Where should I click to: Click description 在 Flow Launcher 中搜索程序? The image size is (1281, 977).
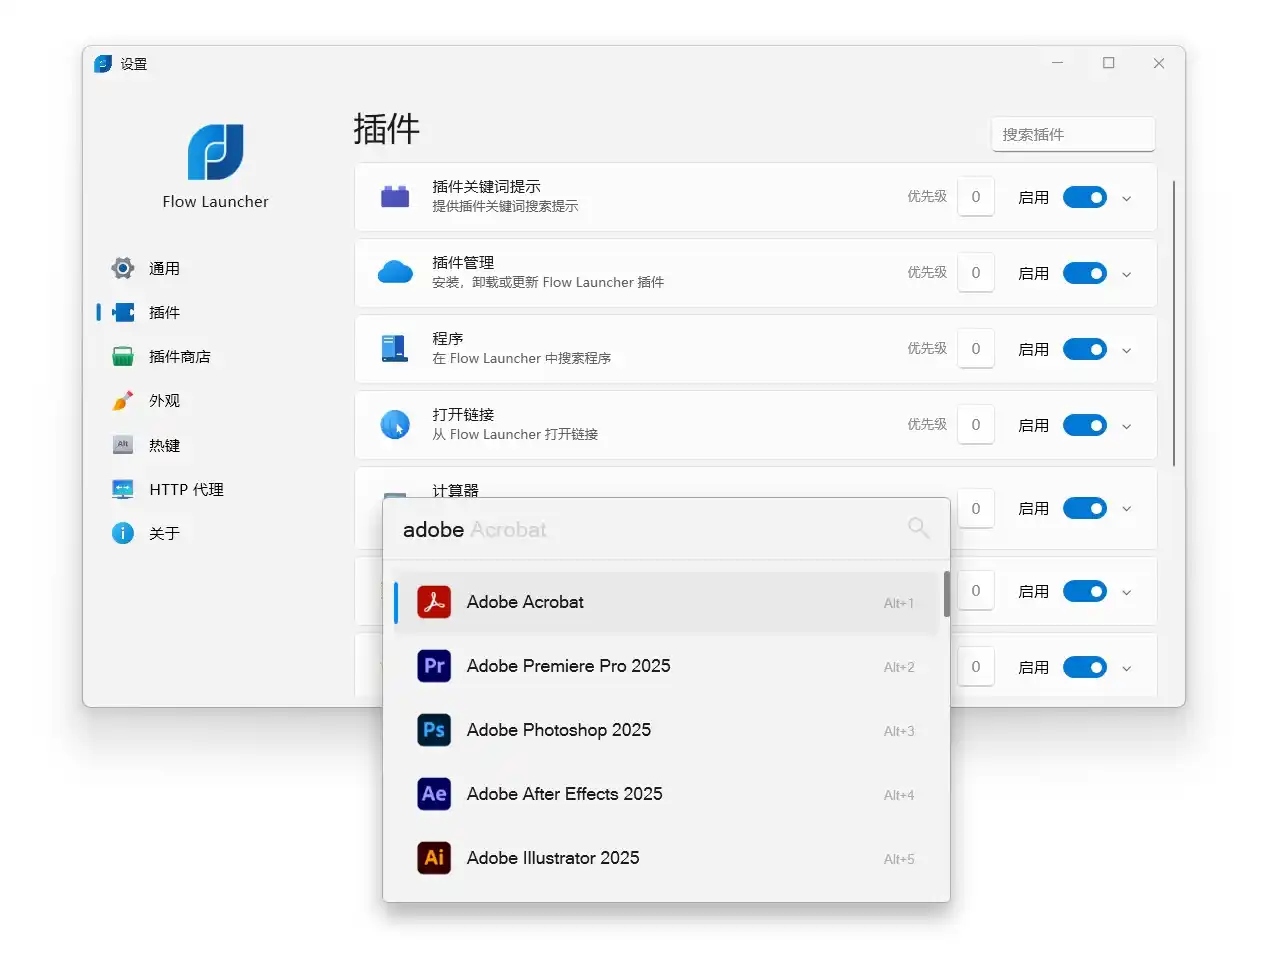521,358
